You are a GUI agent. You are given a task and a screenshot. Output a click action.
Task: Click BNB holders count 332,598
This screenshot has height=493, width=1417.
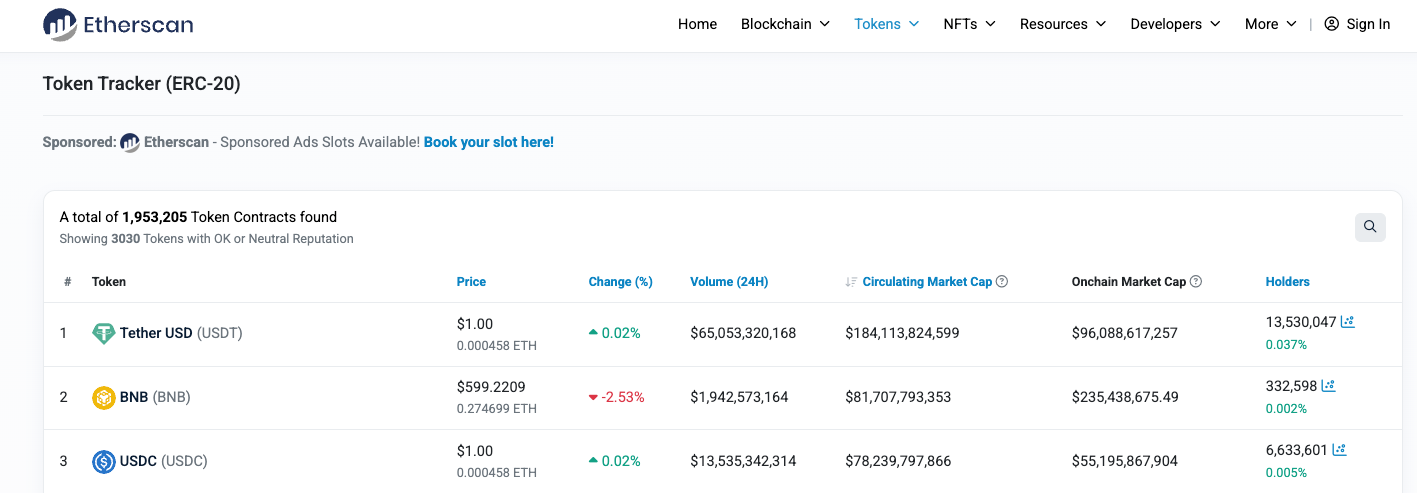tap(1291, 386)
